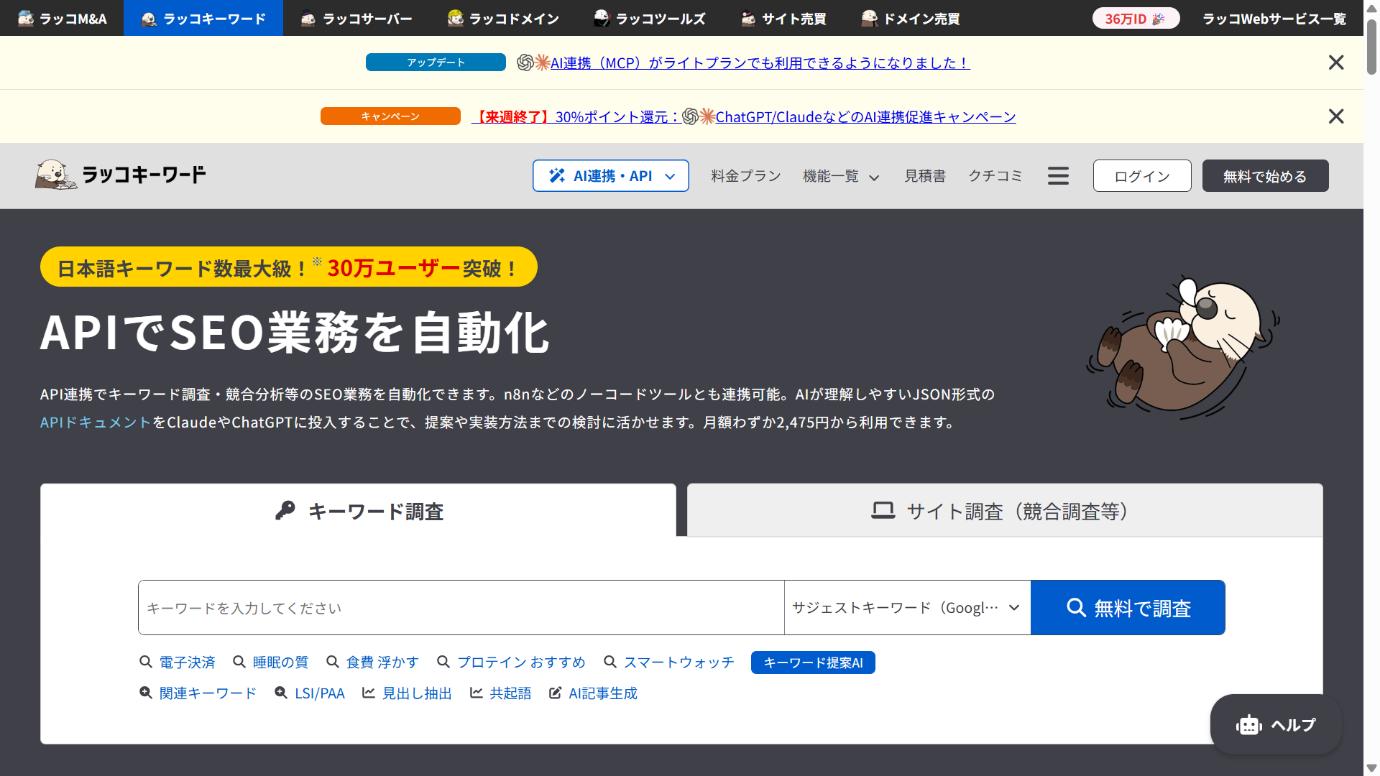Dismiss the キャンペーン banner

1335,116
